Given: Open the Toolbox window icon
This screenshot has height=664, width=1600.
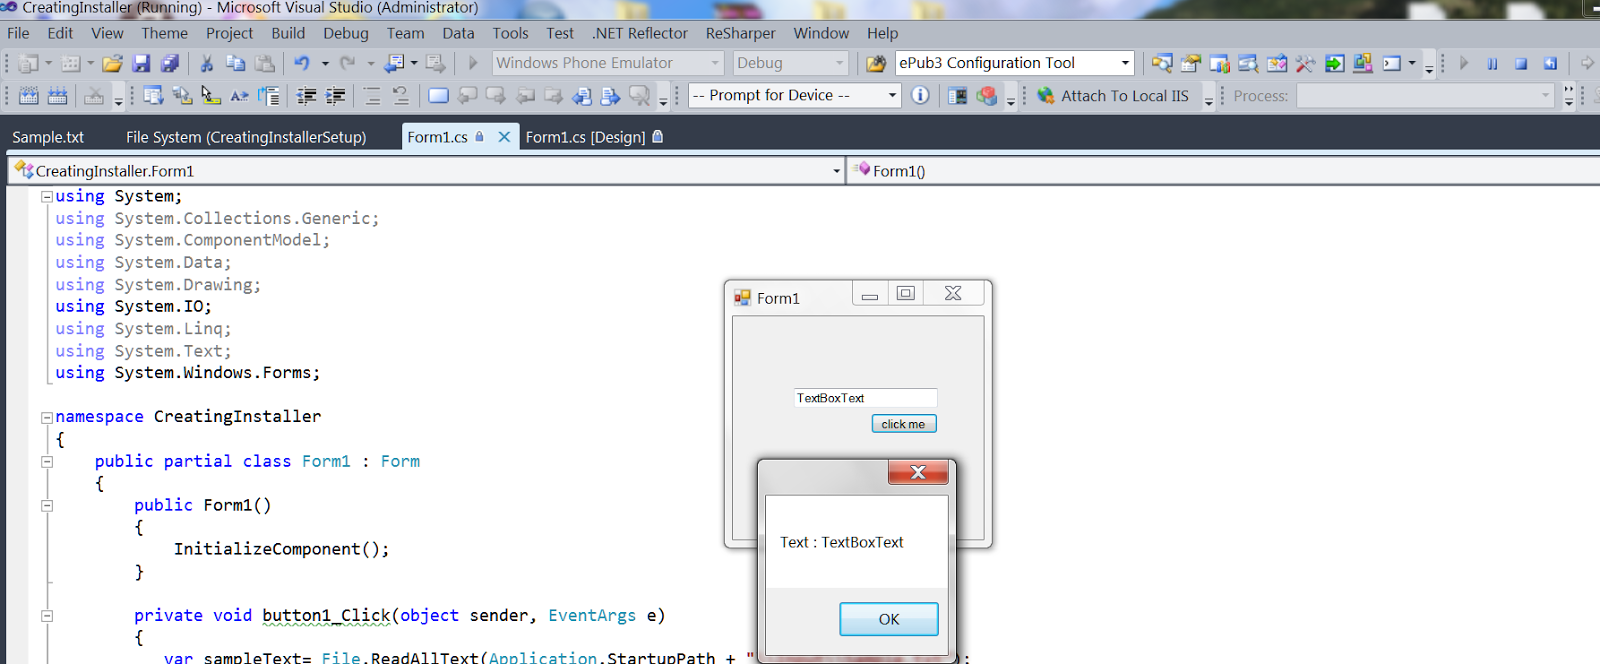Looking at the screenshot, I should coord(1305,63).
